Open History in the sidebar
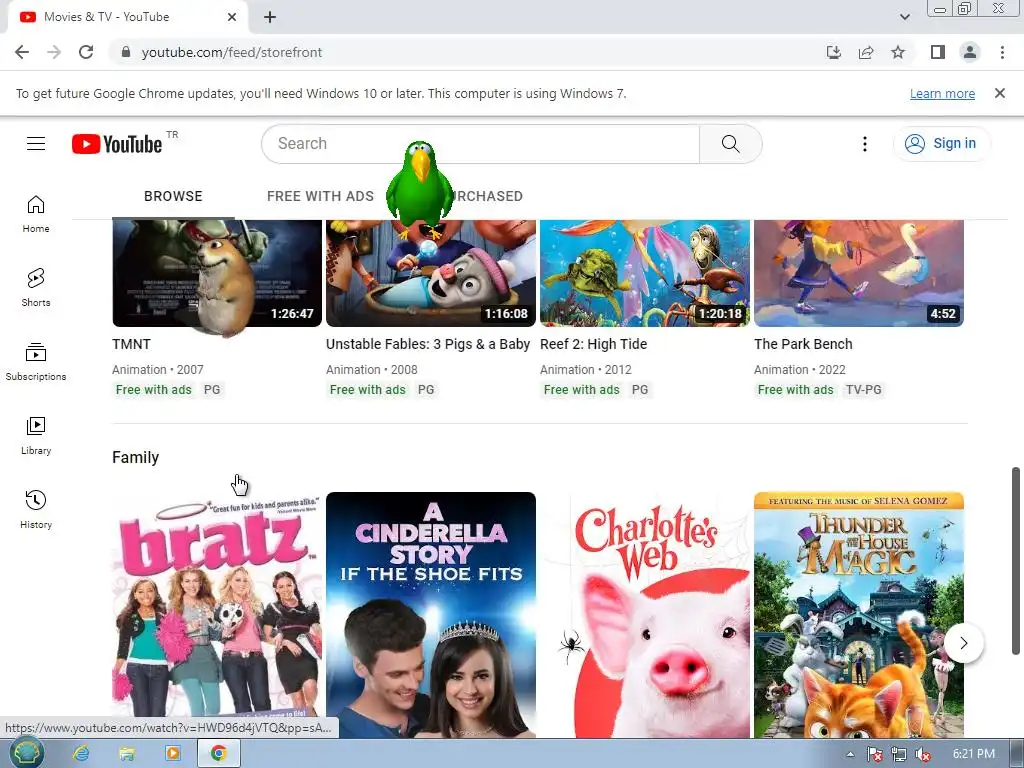Screen dimensions: 1024x768 tap(36, 509)
